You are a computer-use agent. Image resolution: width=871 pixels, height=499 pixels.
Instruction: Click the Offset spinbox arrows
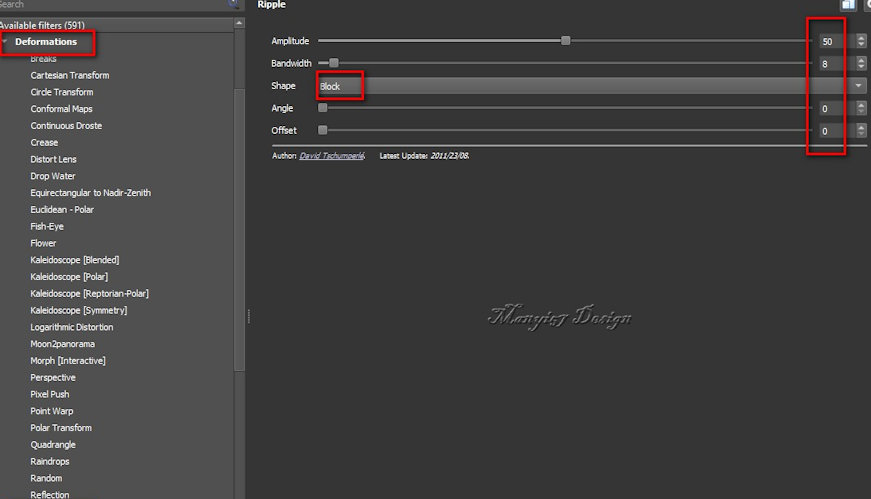pyautogui.click(x=860, y=130)
